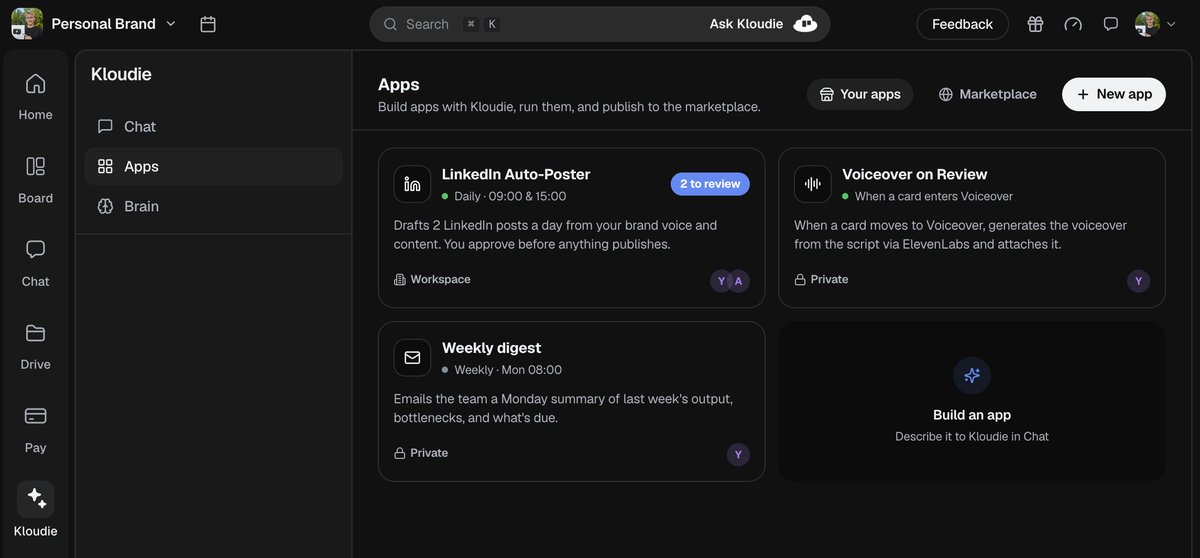
Task: Click the gift icon in top bar
Action: (1035, 24)
